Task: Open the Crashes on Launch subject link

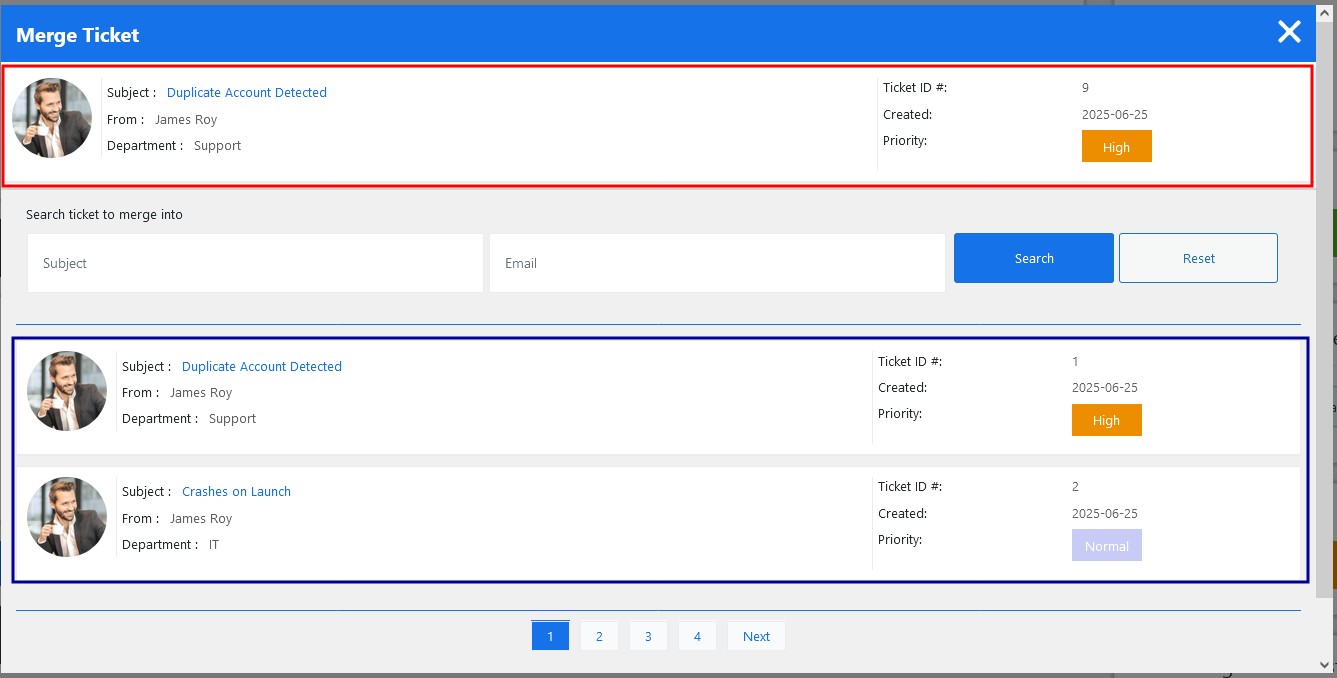Action: (x=236, y=492)
